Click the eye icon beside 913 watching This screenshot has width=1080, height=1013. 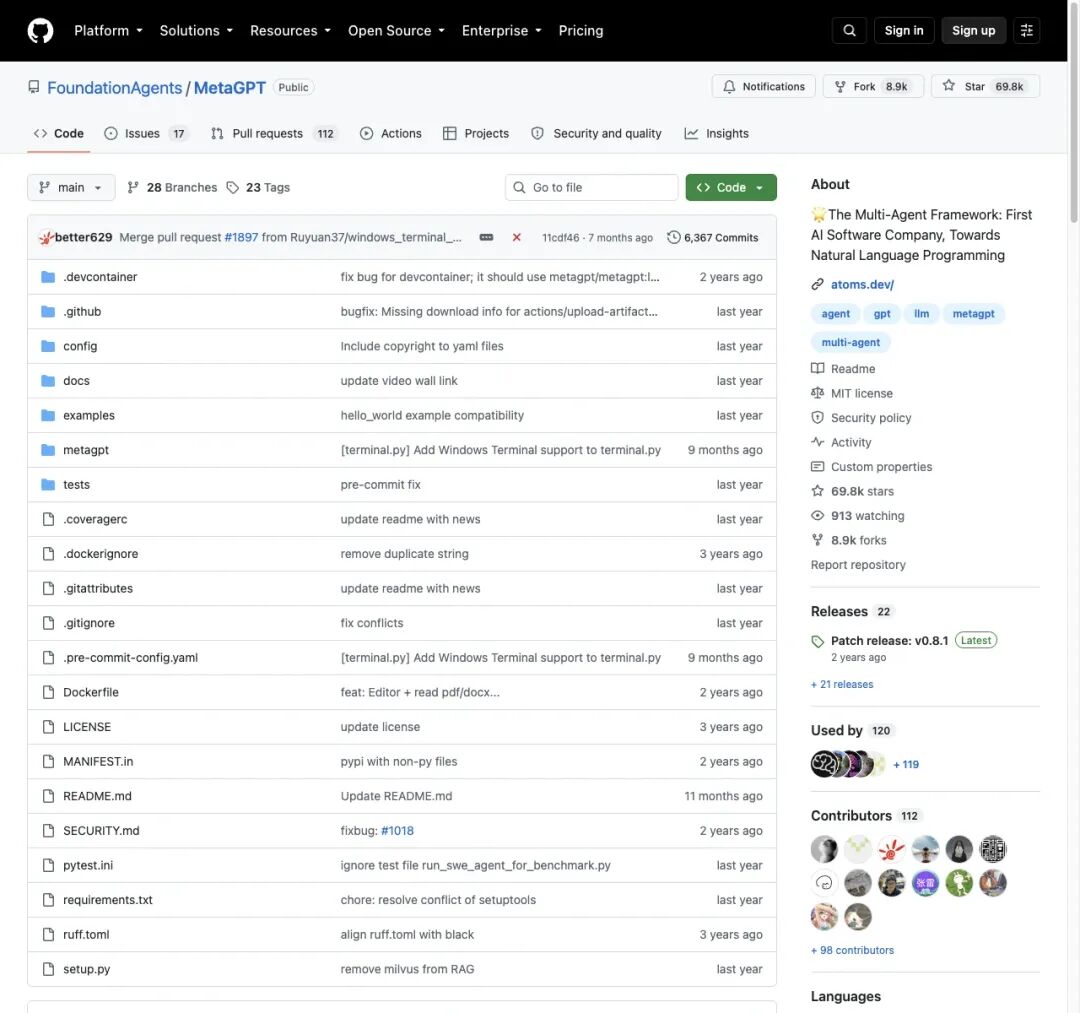coord(817,515)
